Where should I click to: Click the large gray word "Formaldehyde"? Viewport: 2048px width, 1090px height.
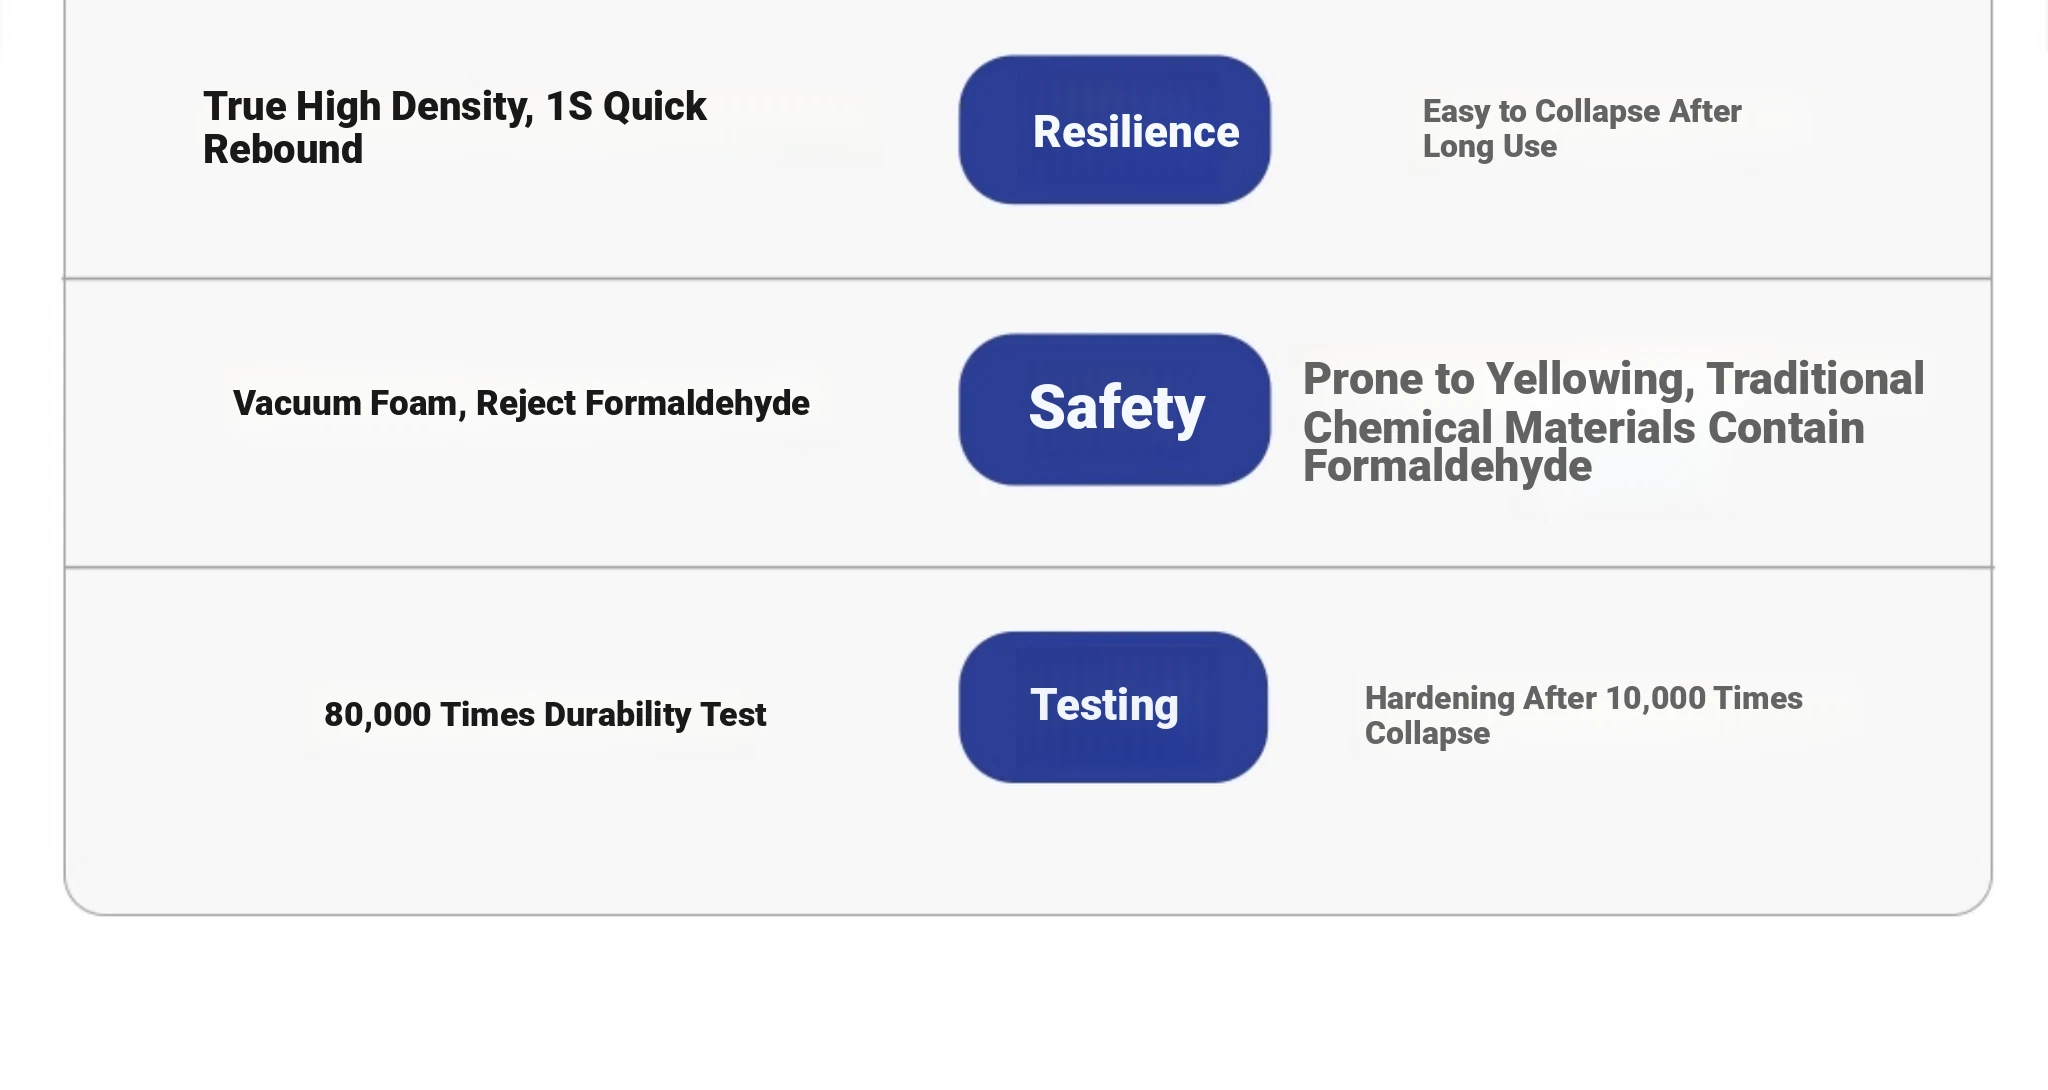tap(1447, 466)
